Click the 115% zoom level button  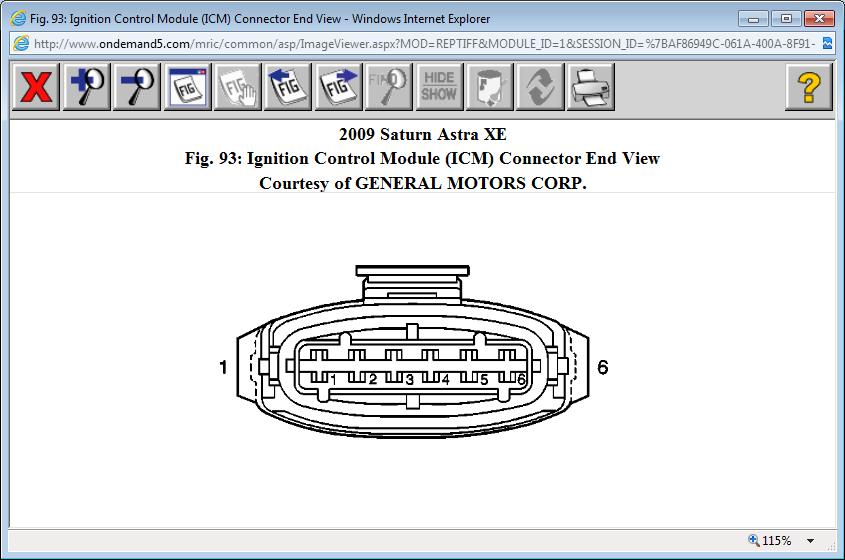click(x=770, y=541)
